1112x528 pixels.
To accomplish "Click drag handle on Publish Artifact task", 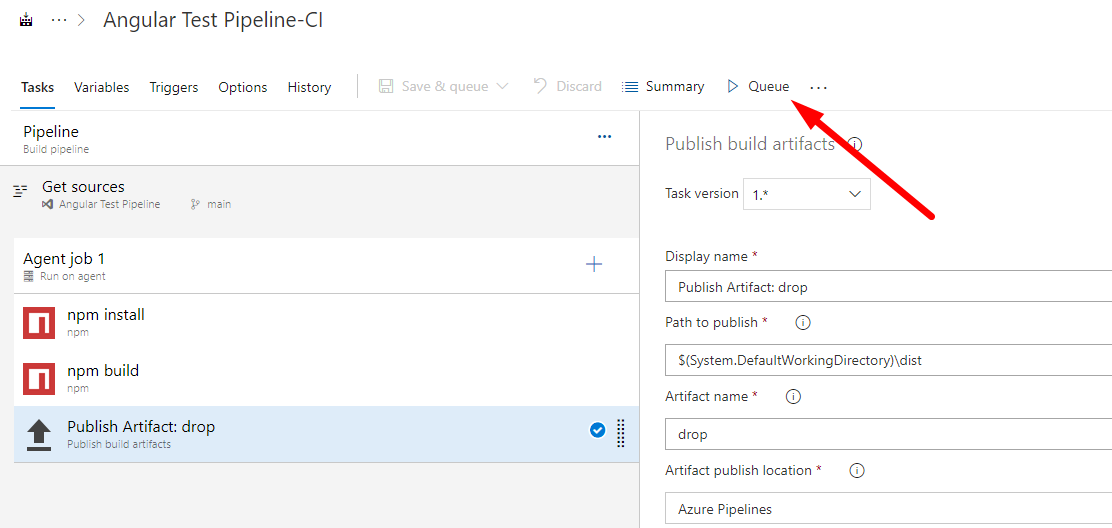I will click(x=620, y=432).
